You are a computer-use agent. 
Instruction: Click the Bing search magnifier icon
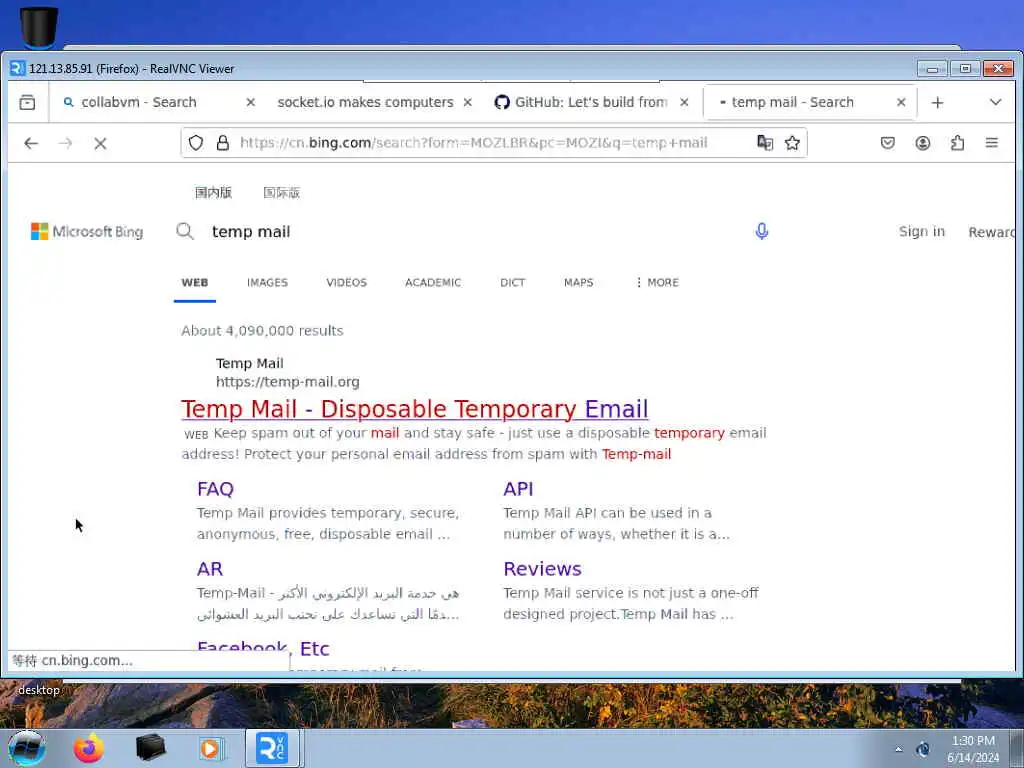(x=185, y=231)
